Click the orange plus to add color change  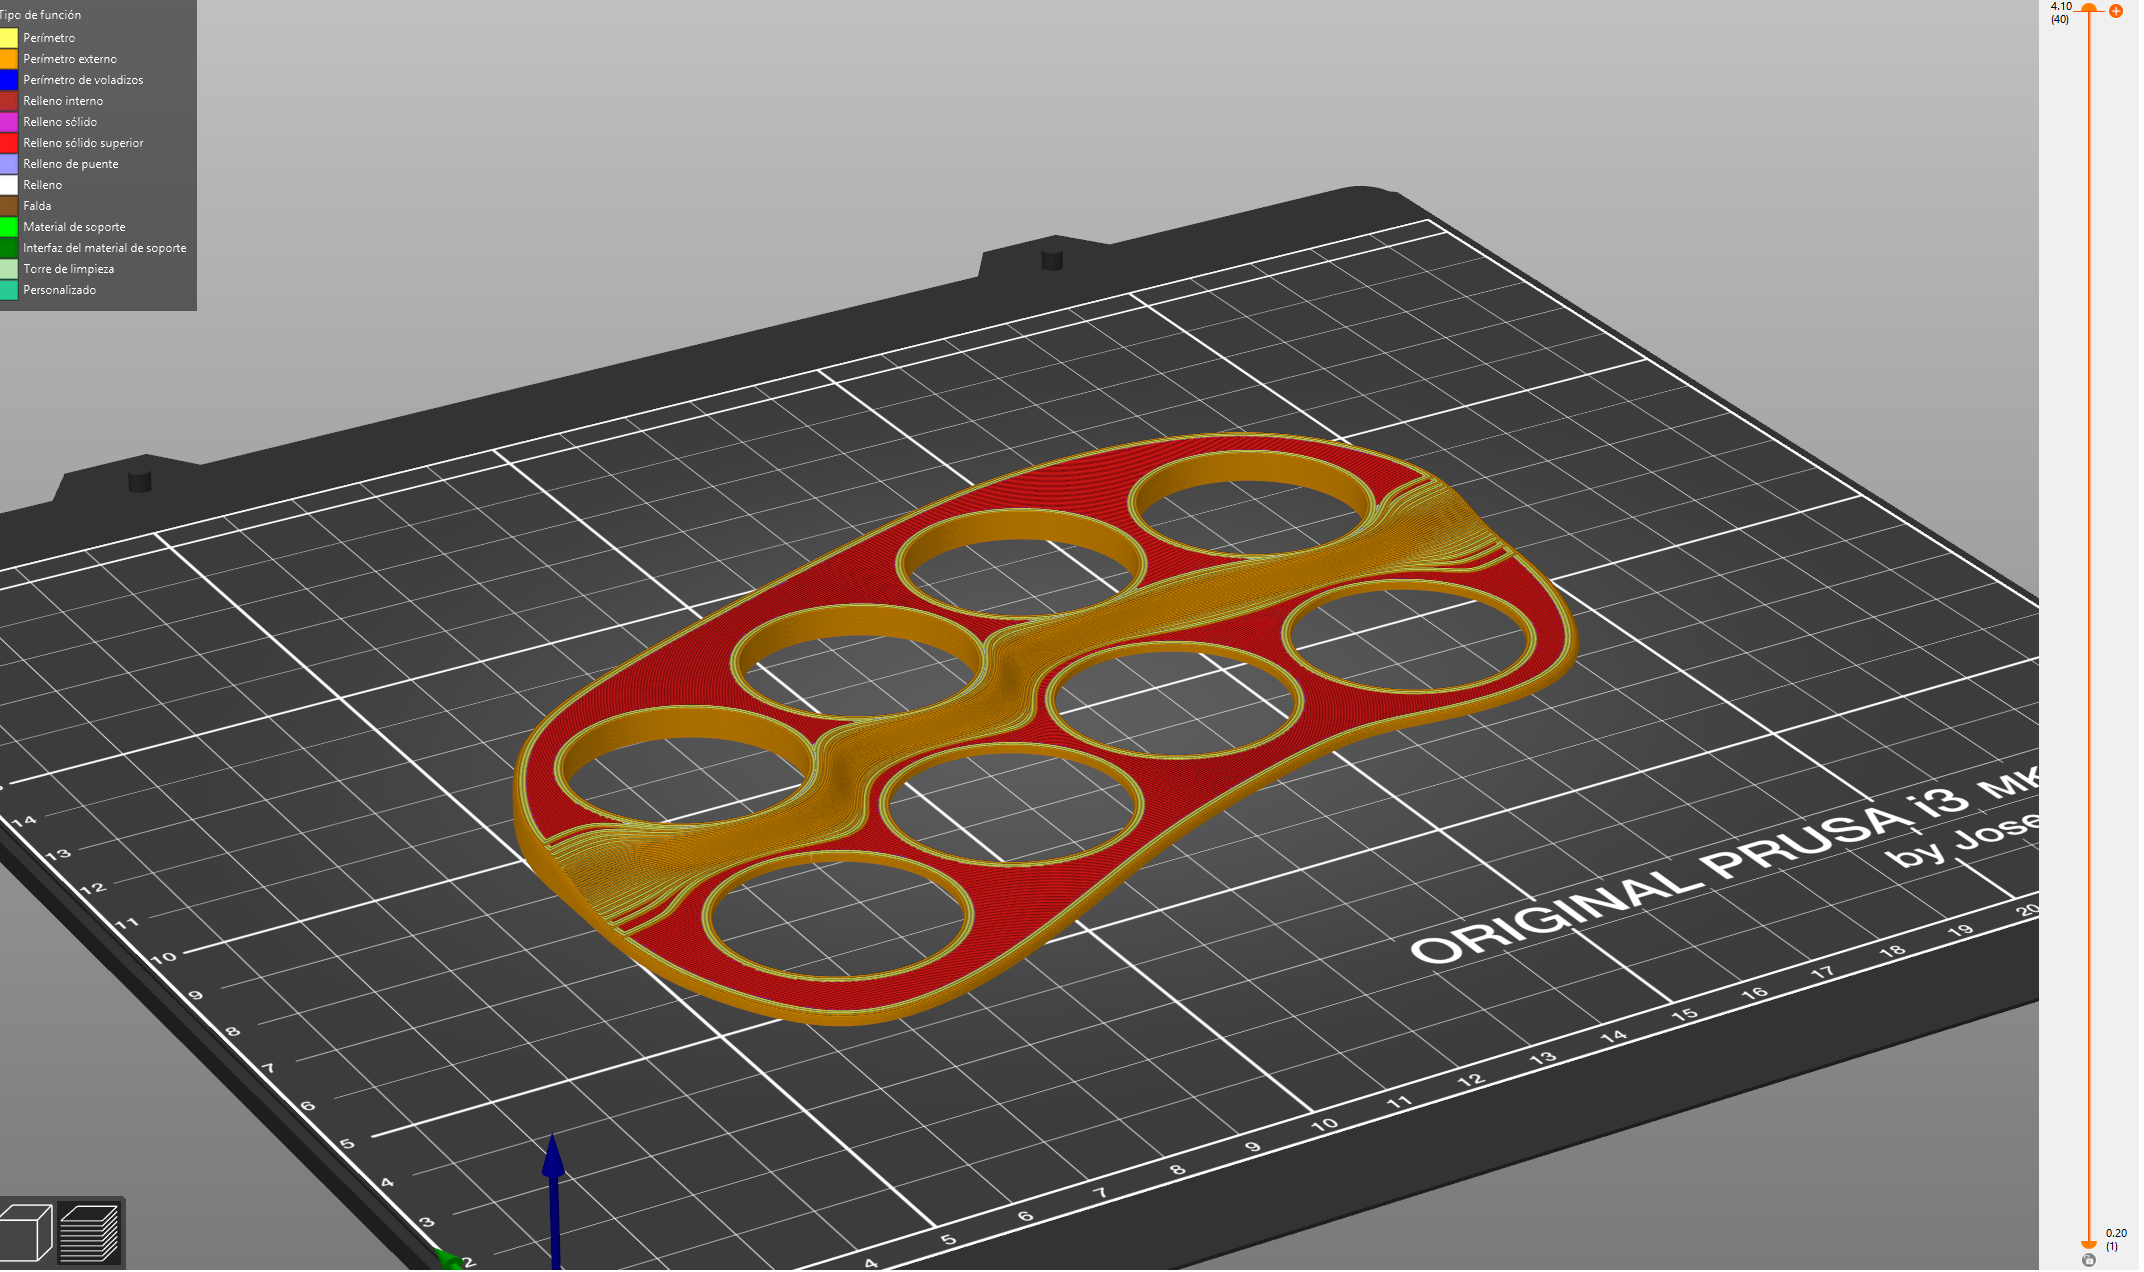pyautogui.click(x=2116, y=12)
